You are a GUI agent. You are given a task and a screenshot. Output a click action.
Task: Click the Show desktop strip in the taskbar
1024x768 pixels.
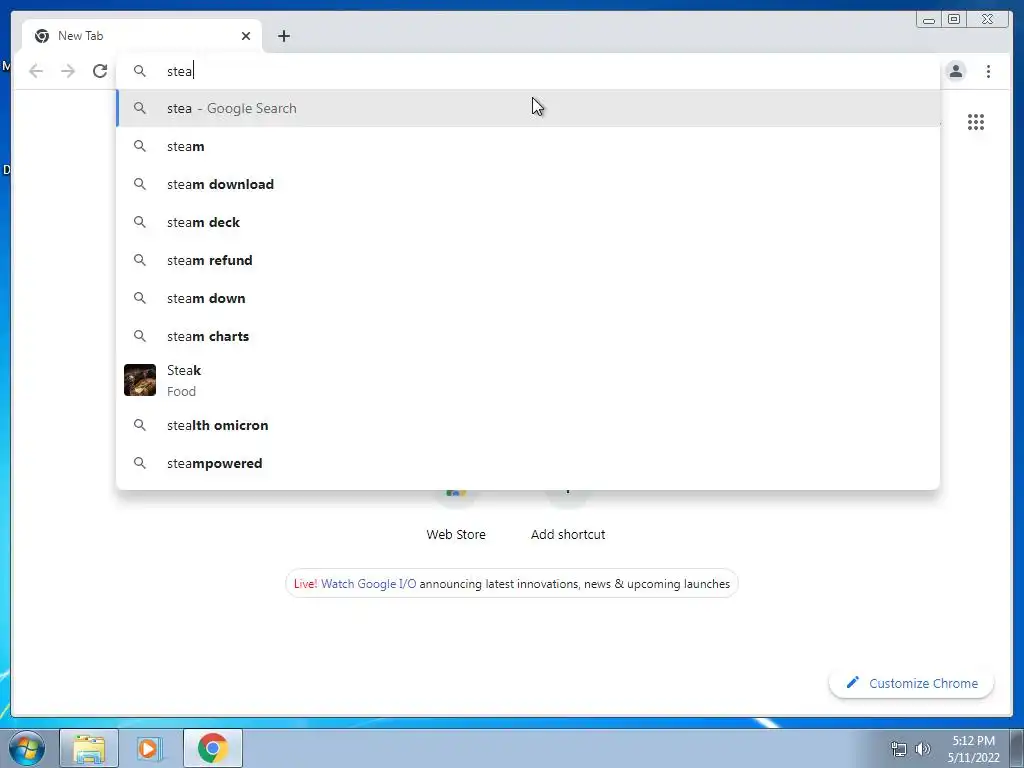point(1017,748)
